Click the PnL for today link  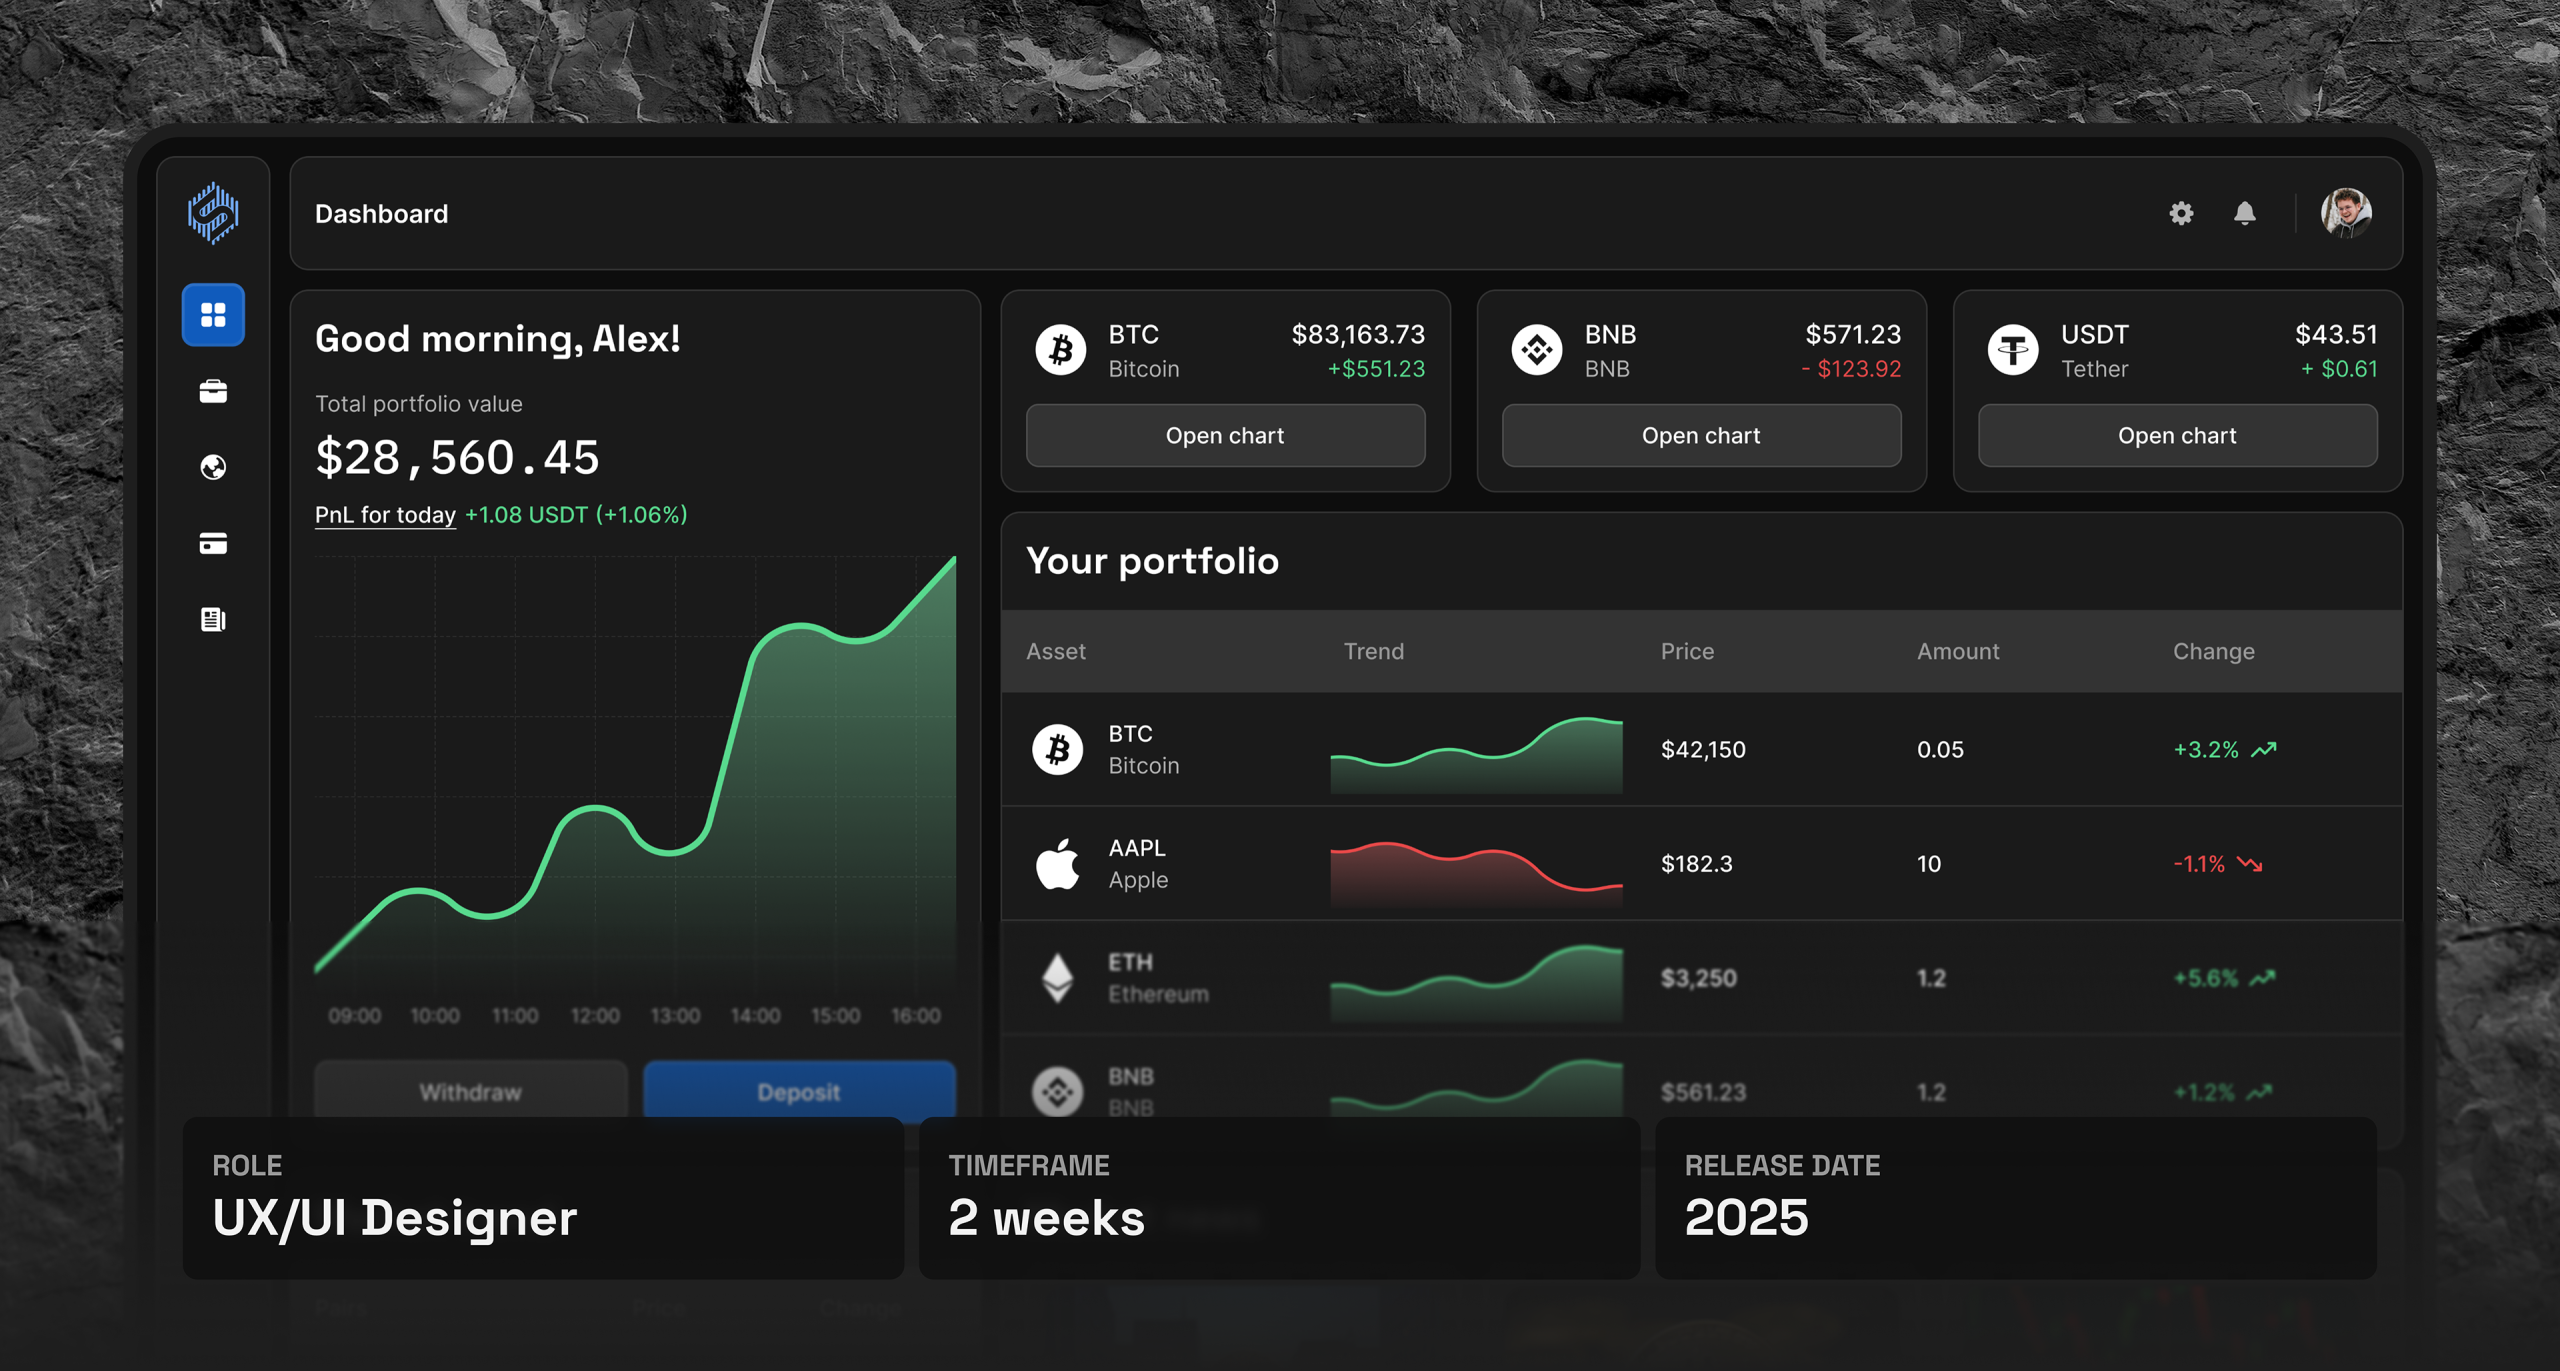coord(385,515)
